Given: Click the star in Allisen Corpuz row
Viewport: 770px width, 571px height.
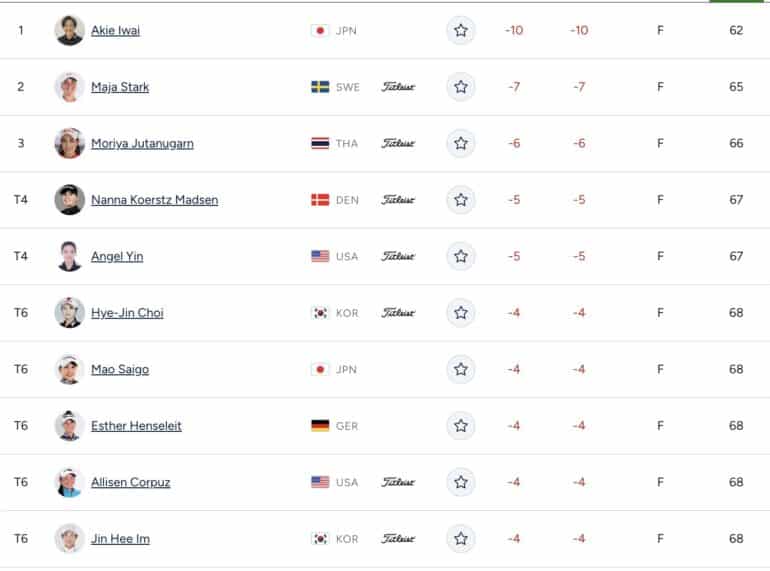Looking at the screenshot, I should point(461,482).
